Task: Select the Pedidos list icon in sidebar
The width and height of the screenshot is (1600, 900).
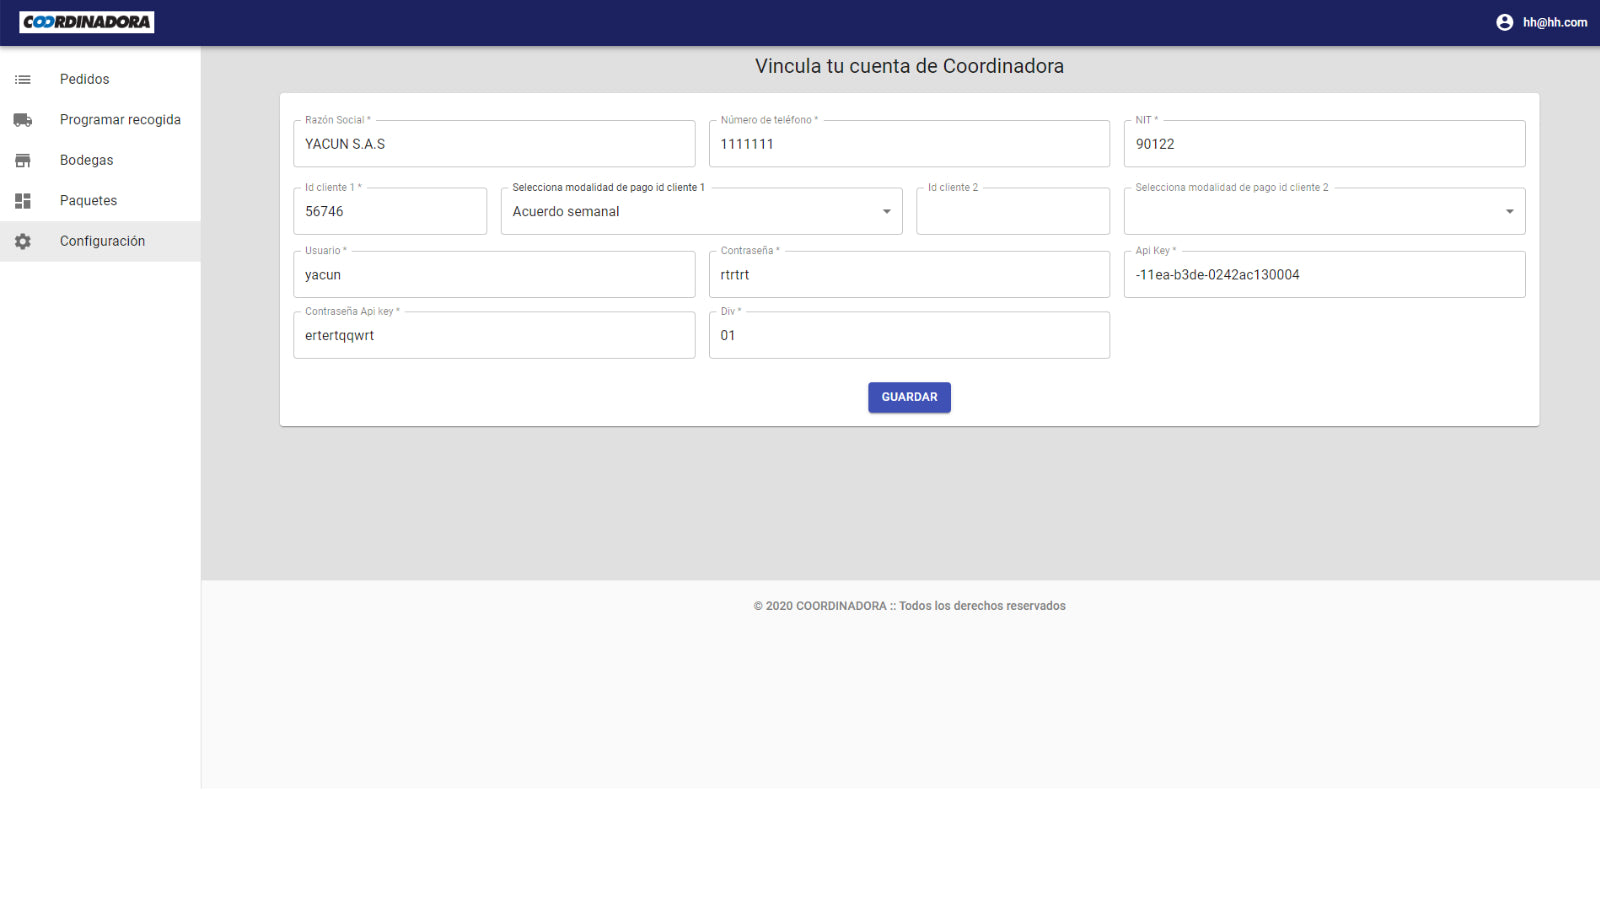Action: [22, 78]
